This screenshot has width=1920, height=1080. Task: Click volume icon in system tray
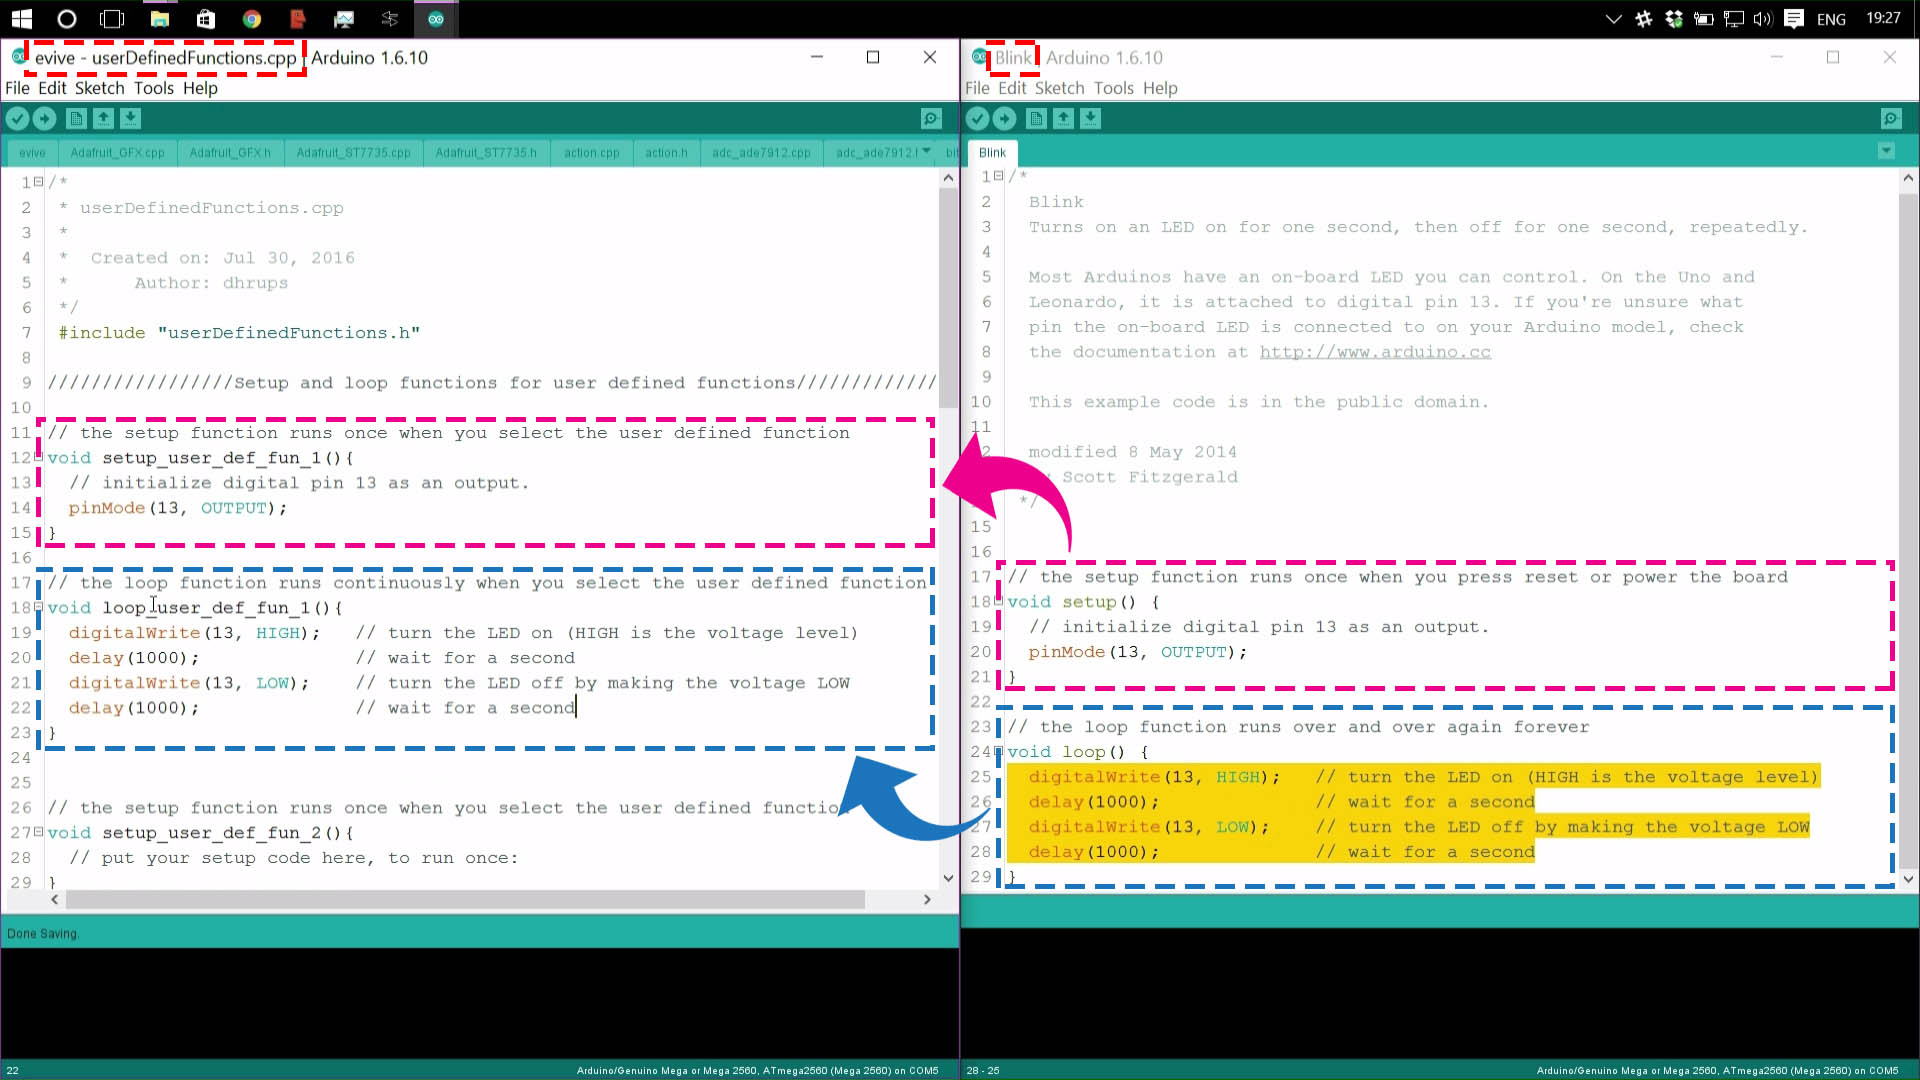[1763, 18]
